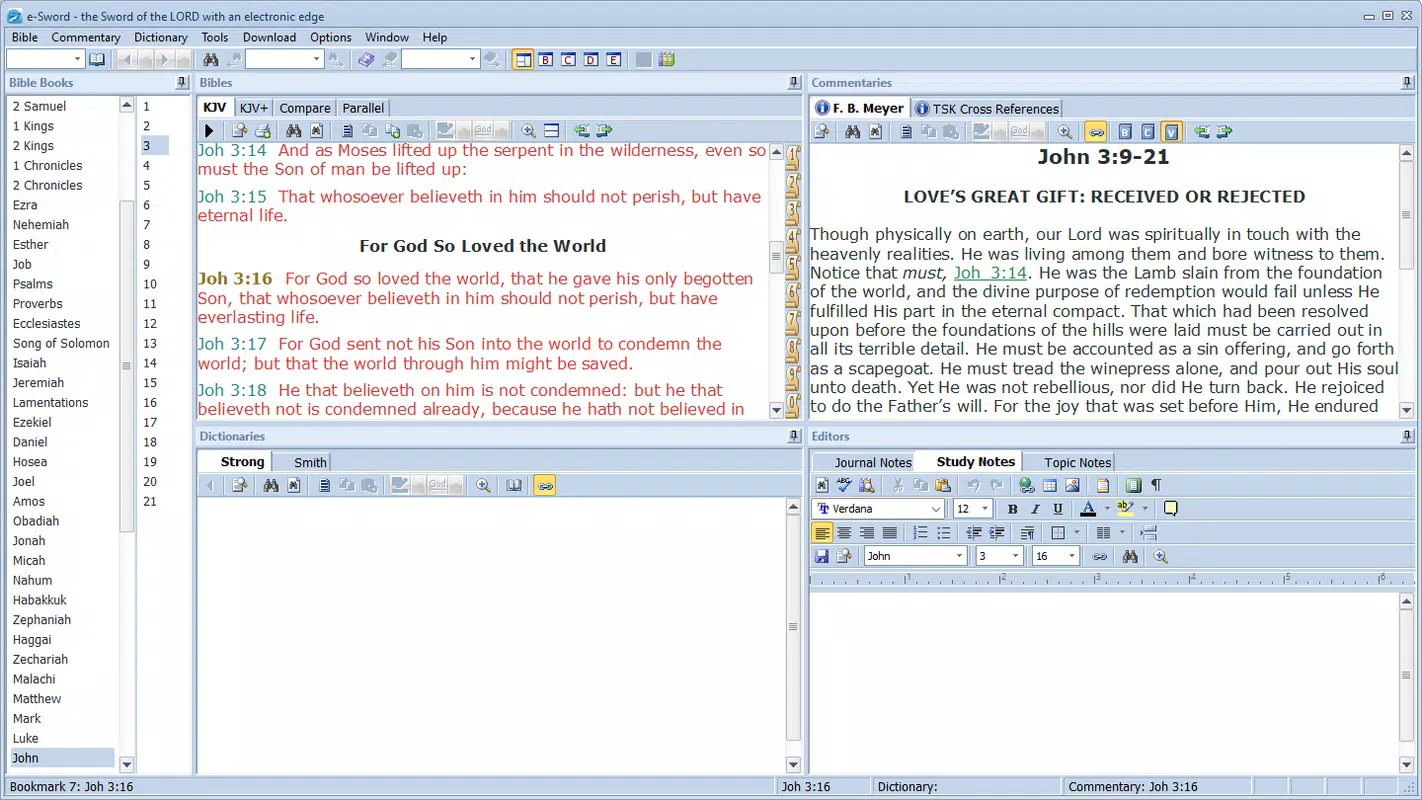Open the font size 12 dropdown
1422x800 pixels.
(984, 509)
